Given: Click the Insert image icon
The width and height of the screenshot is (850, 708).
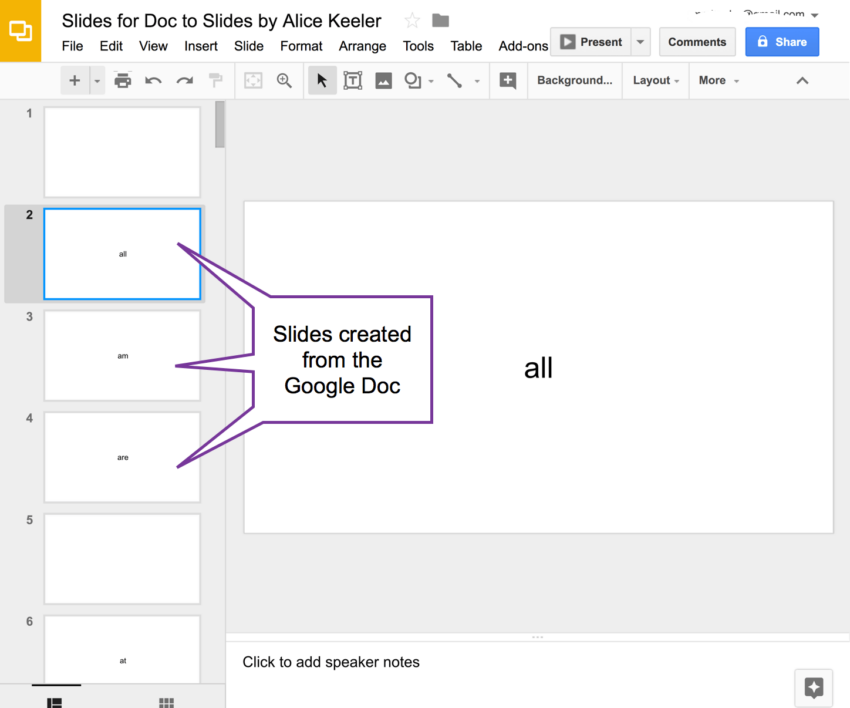Looking at the screenshot, I should click(x=384, y=81).
